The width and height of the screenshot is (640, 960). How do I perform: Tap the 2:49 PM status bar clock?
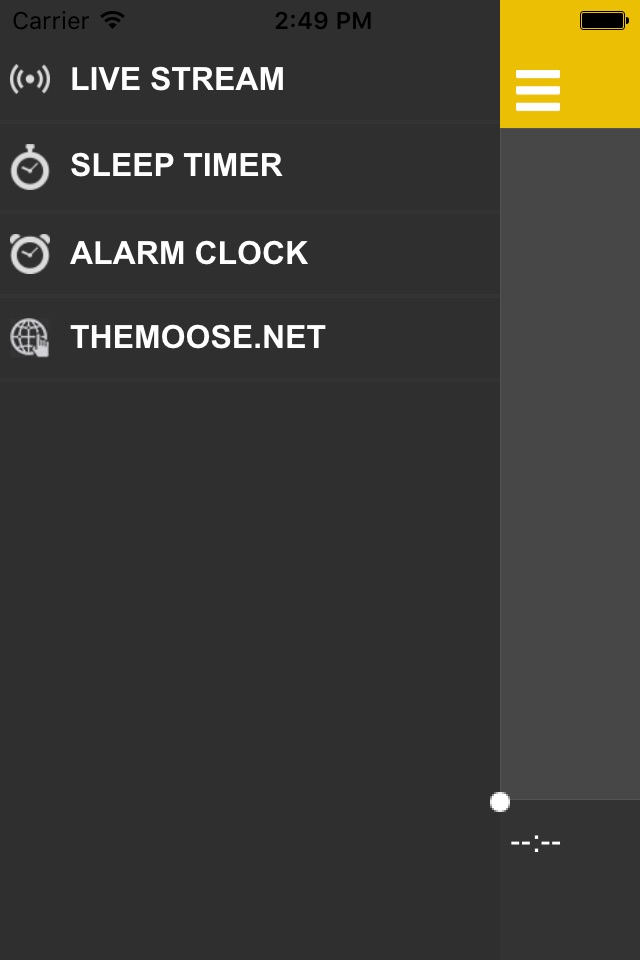322,20
